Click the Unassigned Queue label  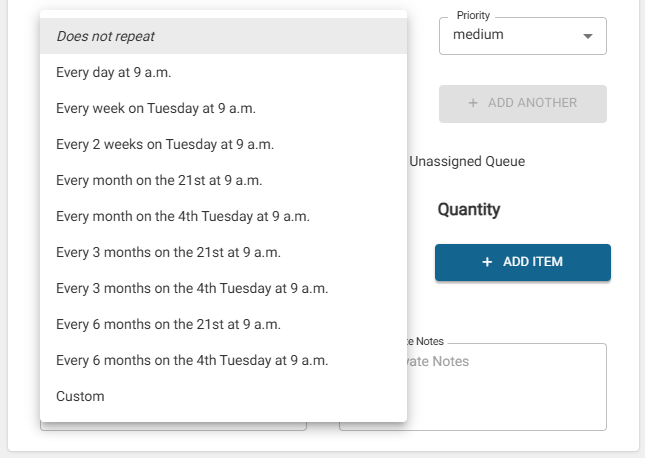(x=467, y=161)
